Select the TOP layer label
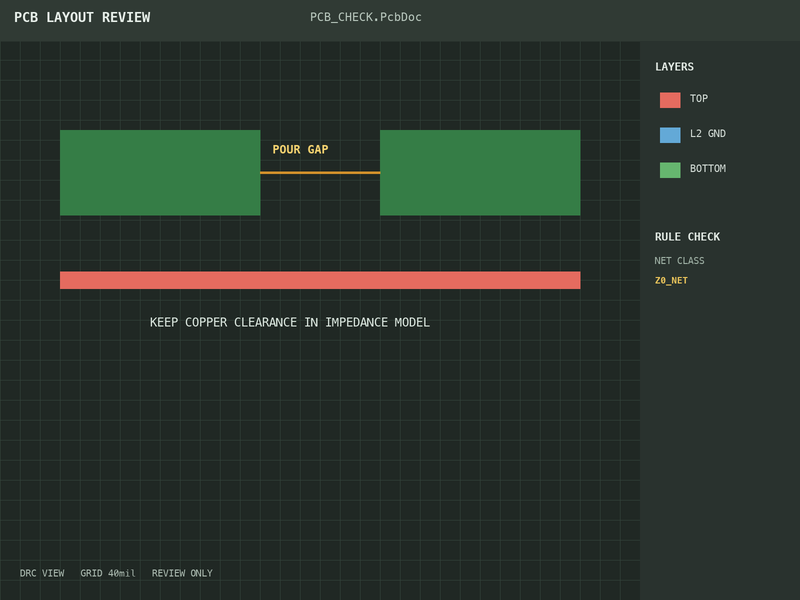This screenshot has width=800, height=600. (x=698, y=98)
